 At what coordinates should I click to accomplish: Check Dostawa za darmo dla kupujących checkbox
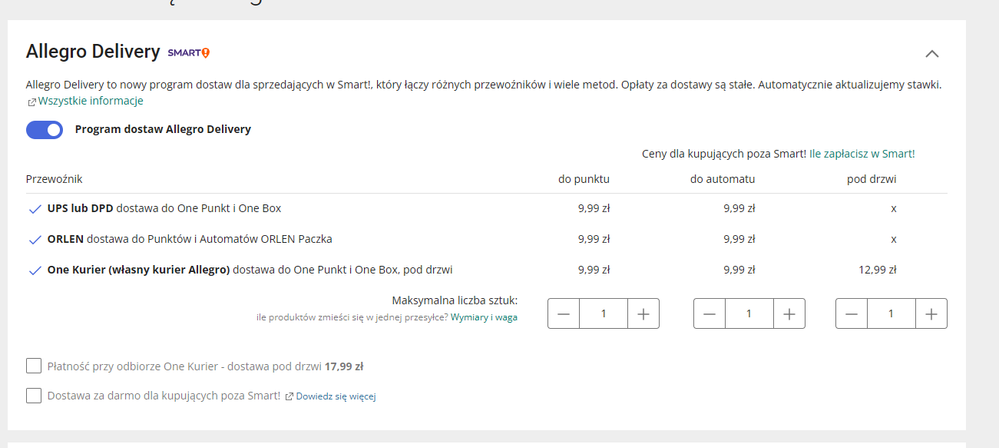pyautogui.click(x=34, y=396)
